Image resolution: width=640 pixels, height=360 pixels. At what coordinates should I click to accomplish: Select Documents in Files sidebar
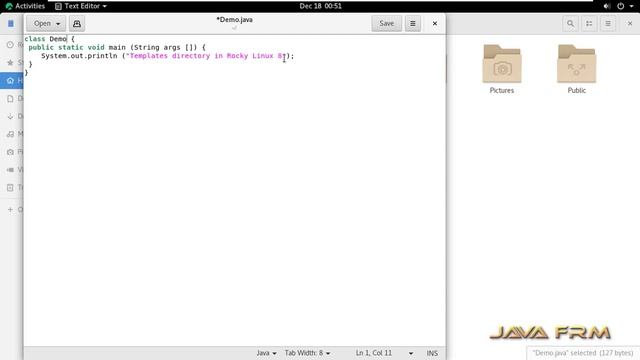12,98
